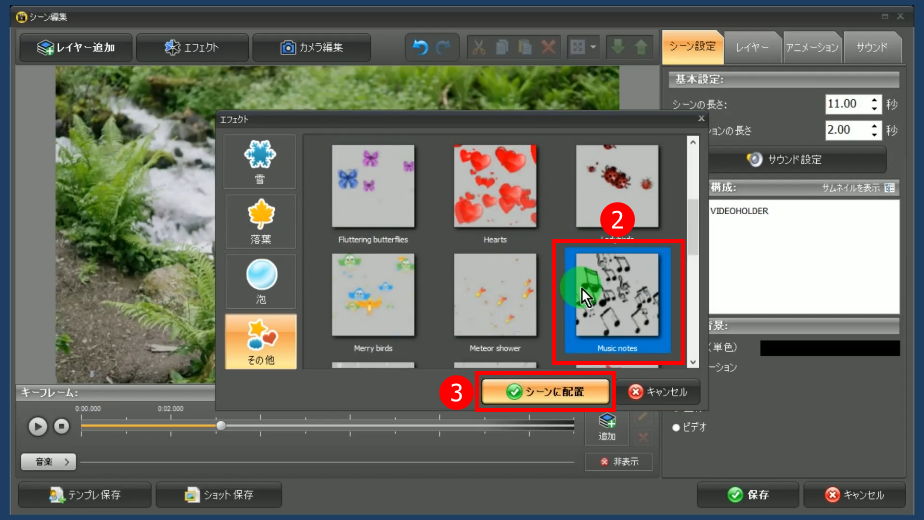Increase the scene length spinner value
The height and width of the screenshot is (520, 924).
coord(875,99)
